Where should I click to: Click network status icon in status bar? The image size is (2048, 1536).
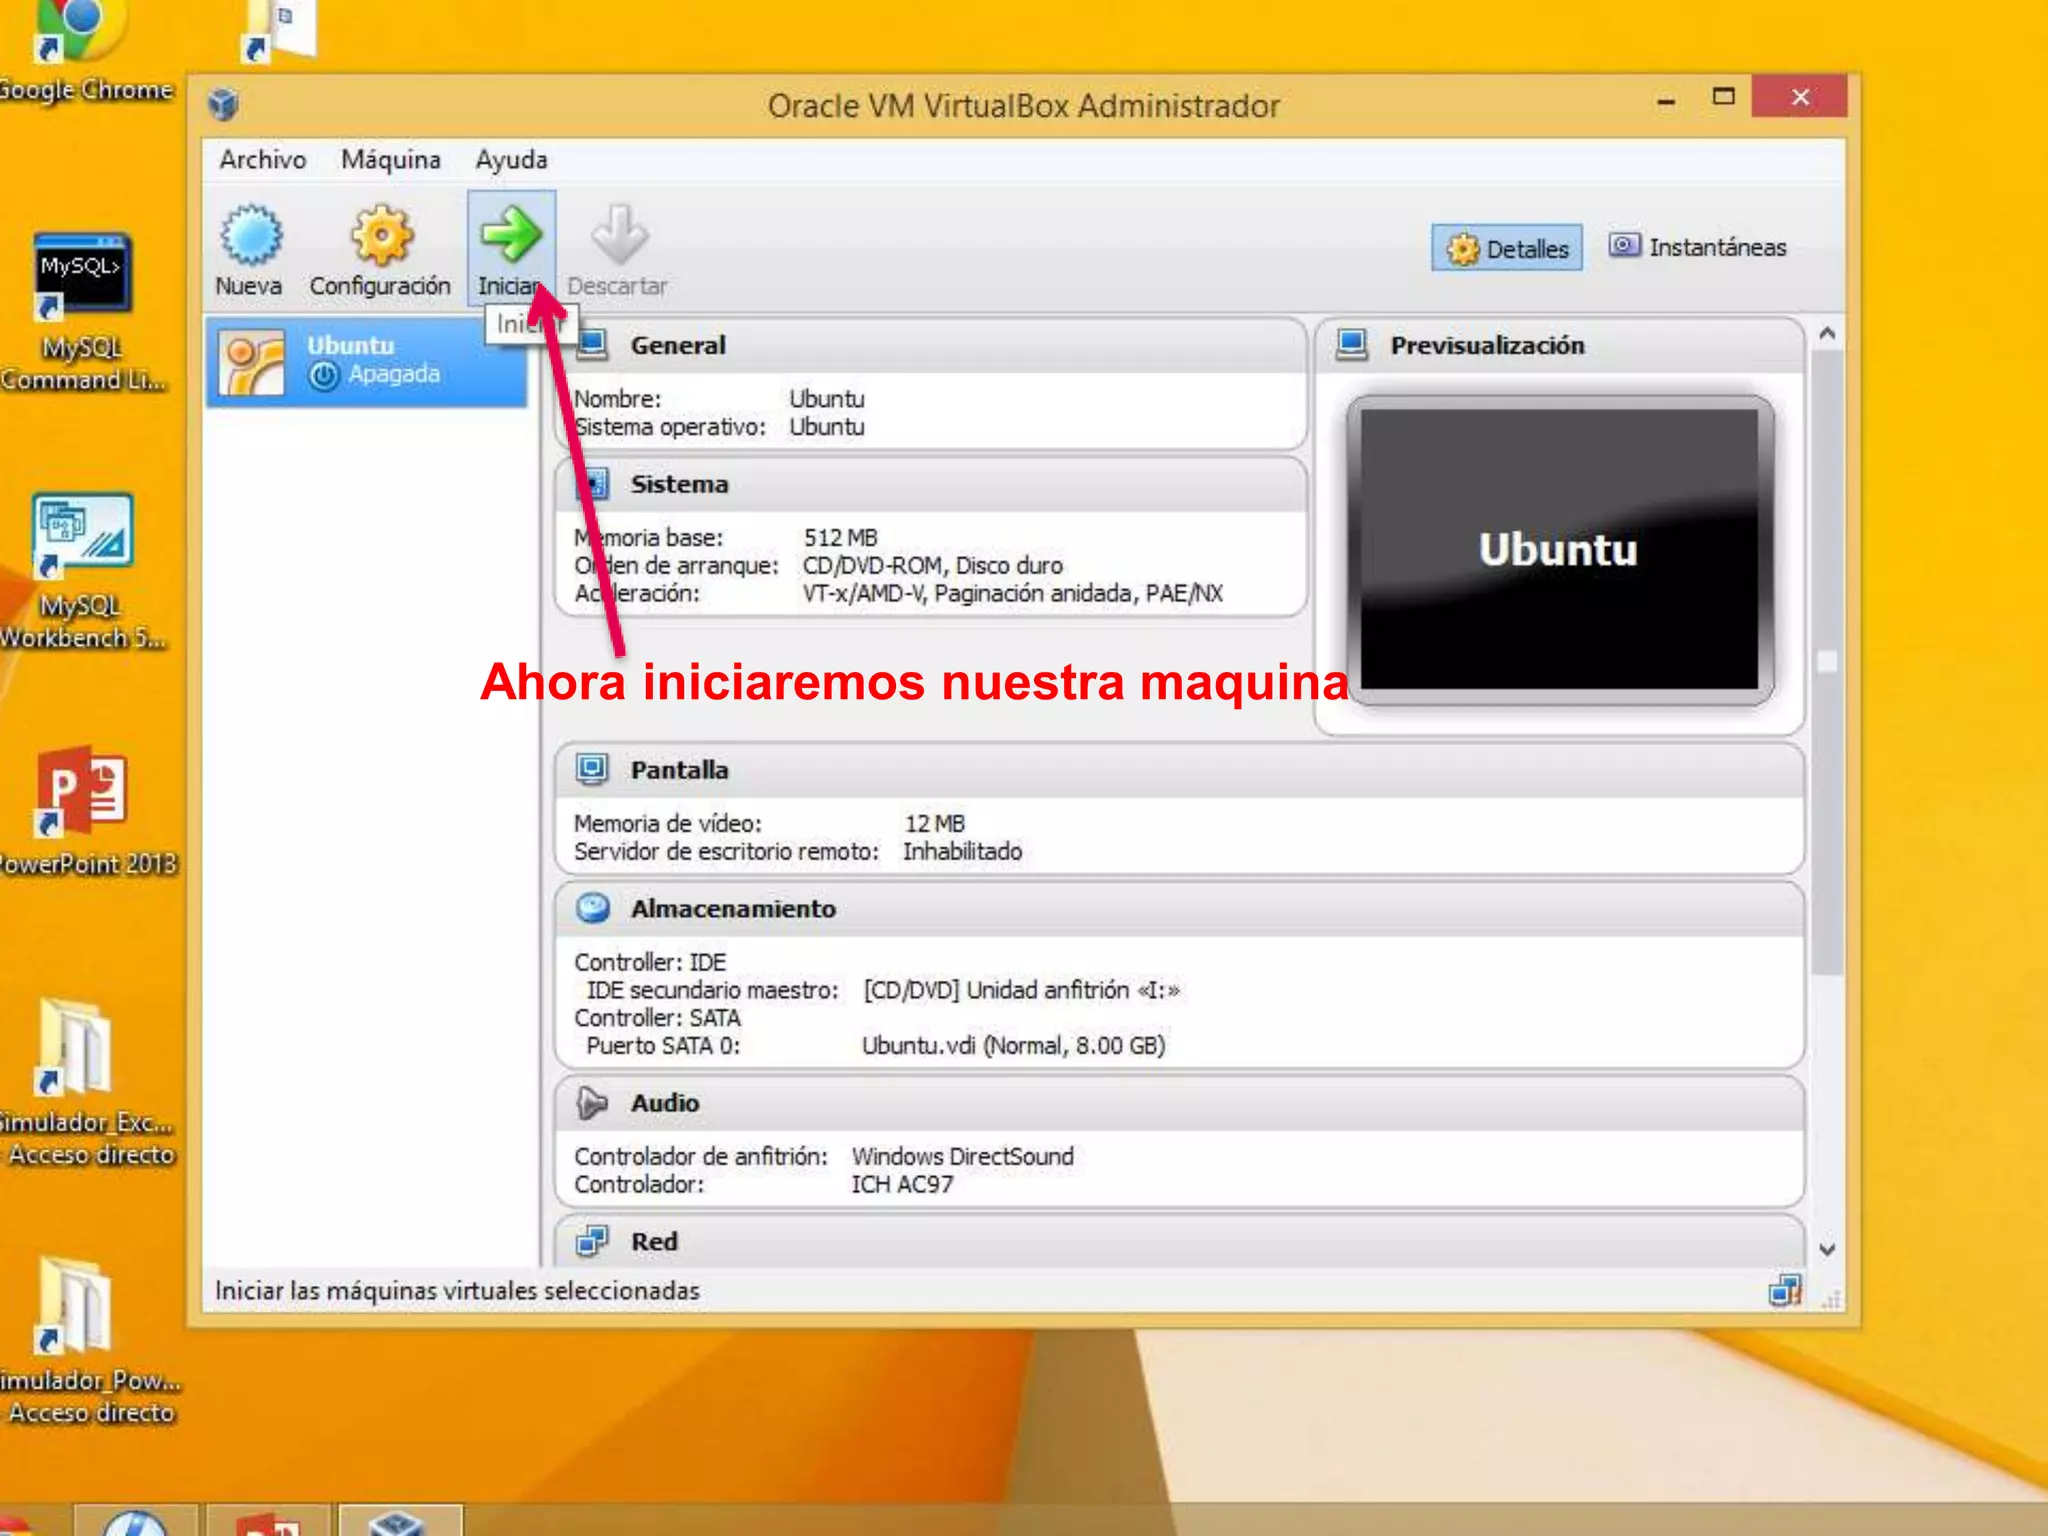[x=1784, y=1291]
